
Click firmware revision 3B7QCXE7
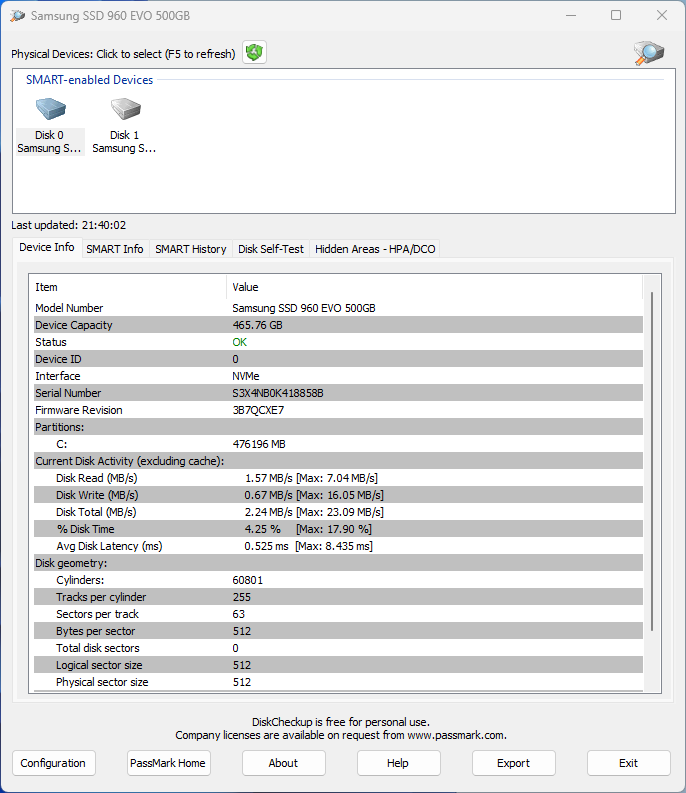(258, 410)
